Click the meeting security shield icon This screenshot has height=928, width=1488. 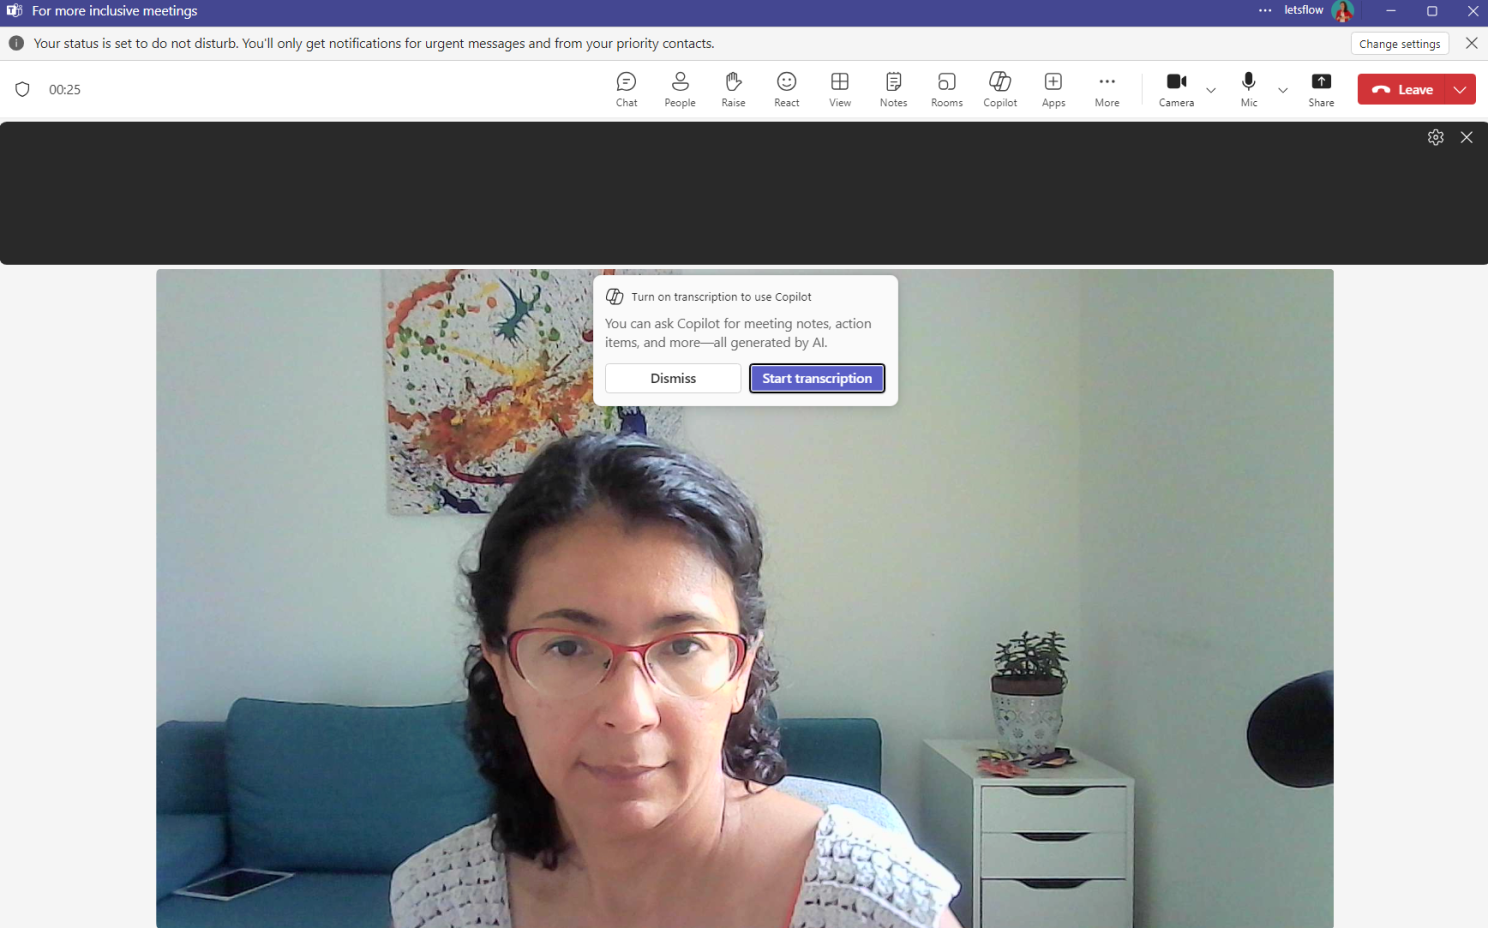coord(22,89)
